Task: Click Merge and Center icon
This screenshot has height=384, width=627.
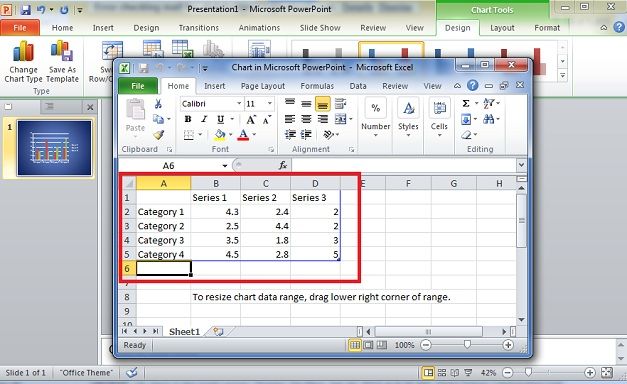Action: point(340,119)
